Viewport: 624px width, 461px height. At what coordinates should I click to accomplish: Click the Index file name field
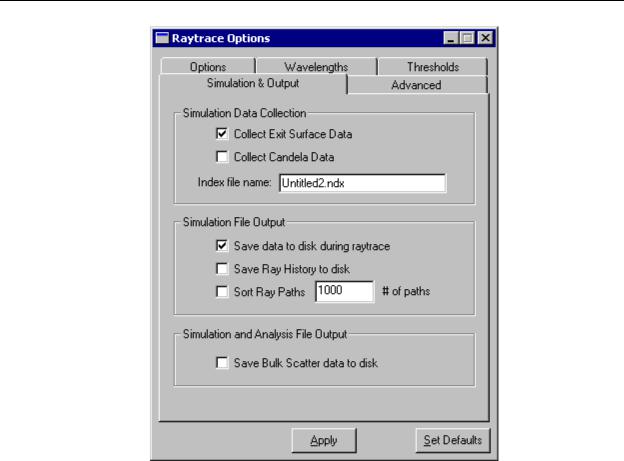coord(362,183)
